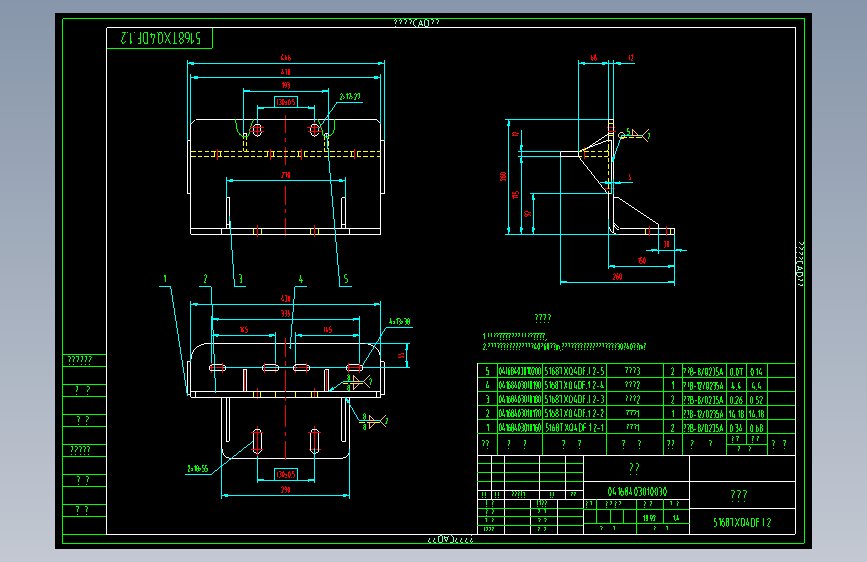This screenshot has height=562, width=867.
Task: Click the 0.52 total weight cell
Action: (756, 399)
